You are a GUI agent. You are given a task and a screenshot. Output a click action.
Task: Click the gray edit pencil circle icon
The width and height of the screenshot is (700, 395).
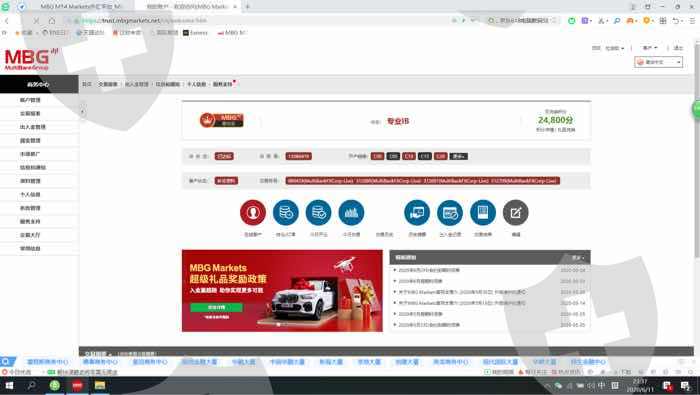click(x=516, y=212)
